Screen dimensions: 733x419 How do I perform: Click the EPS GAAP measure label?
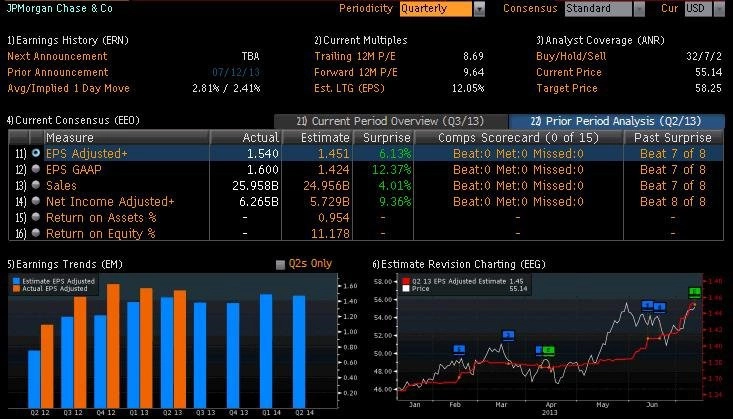tap(73, 169)
